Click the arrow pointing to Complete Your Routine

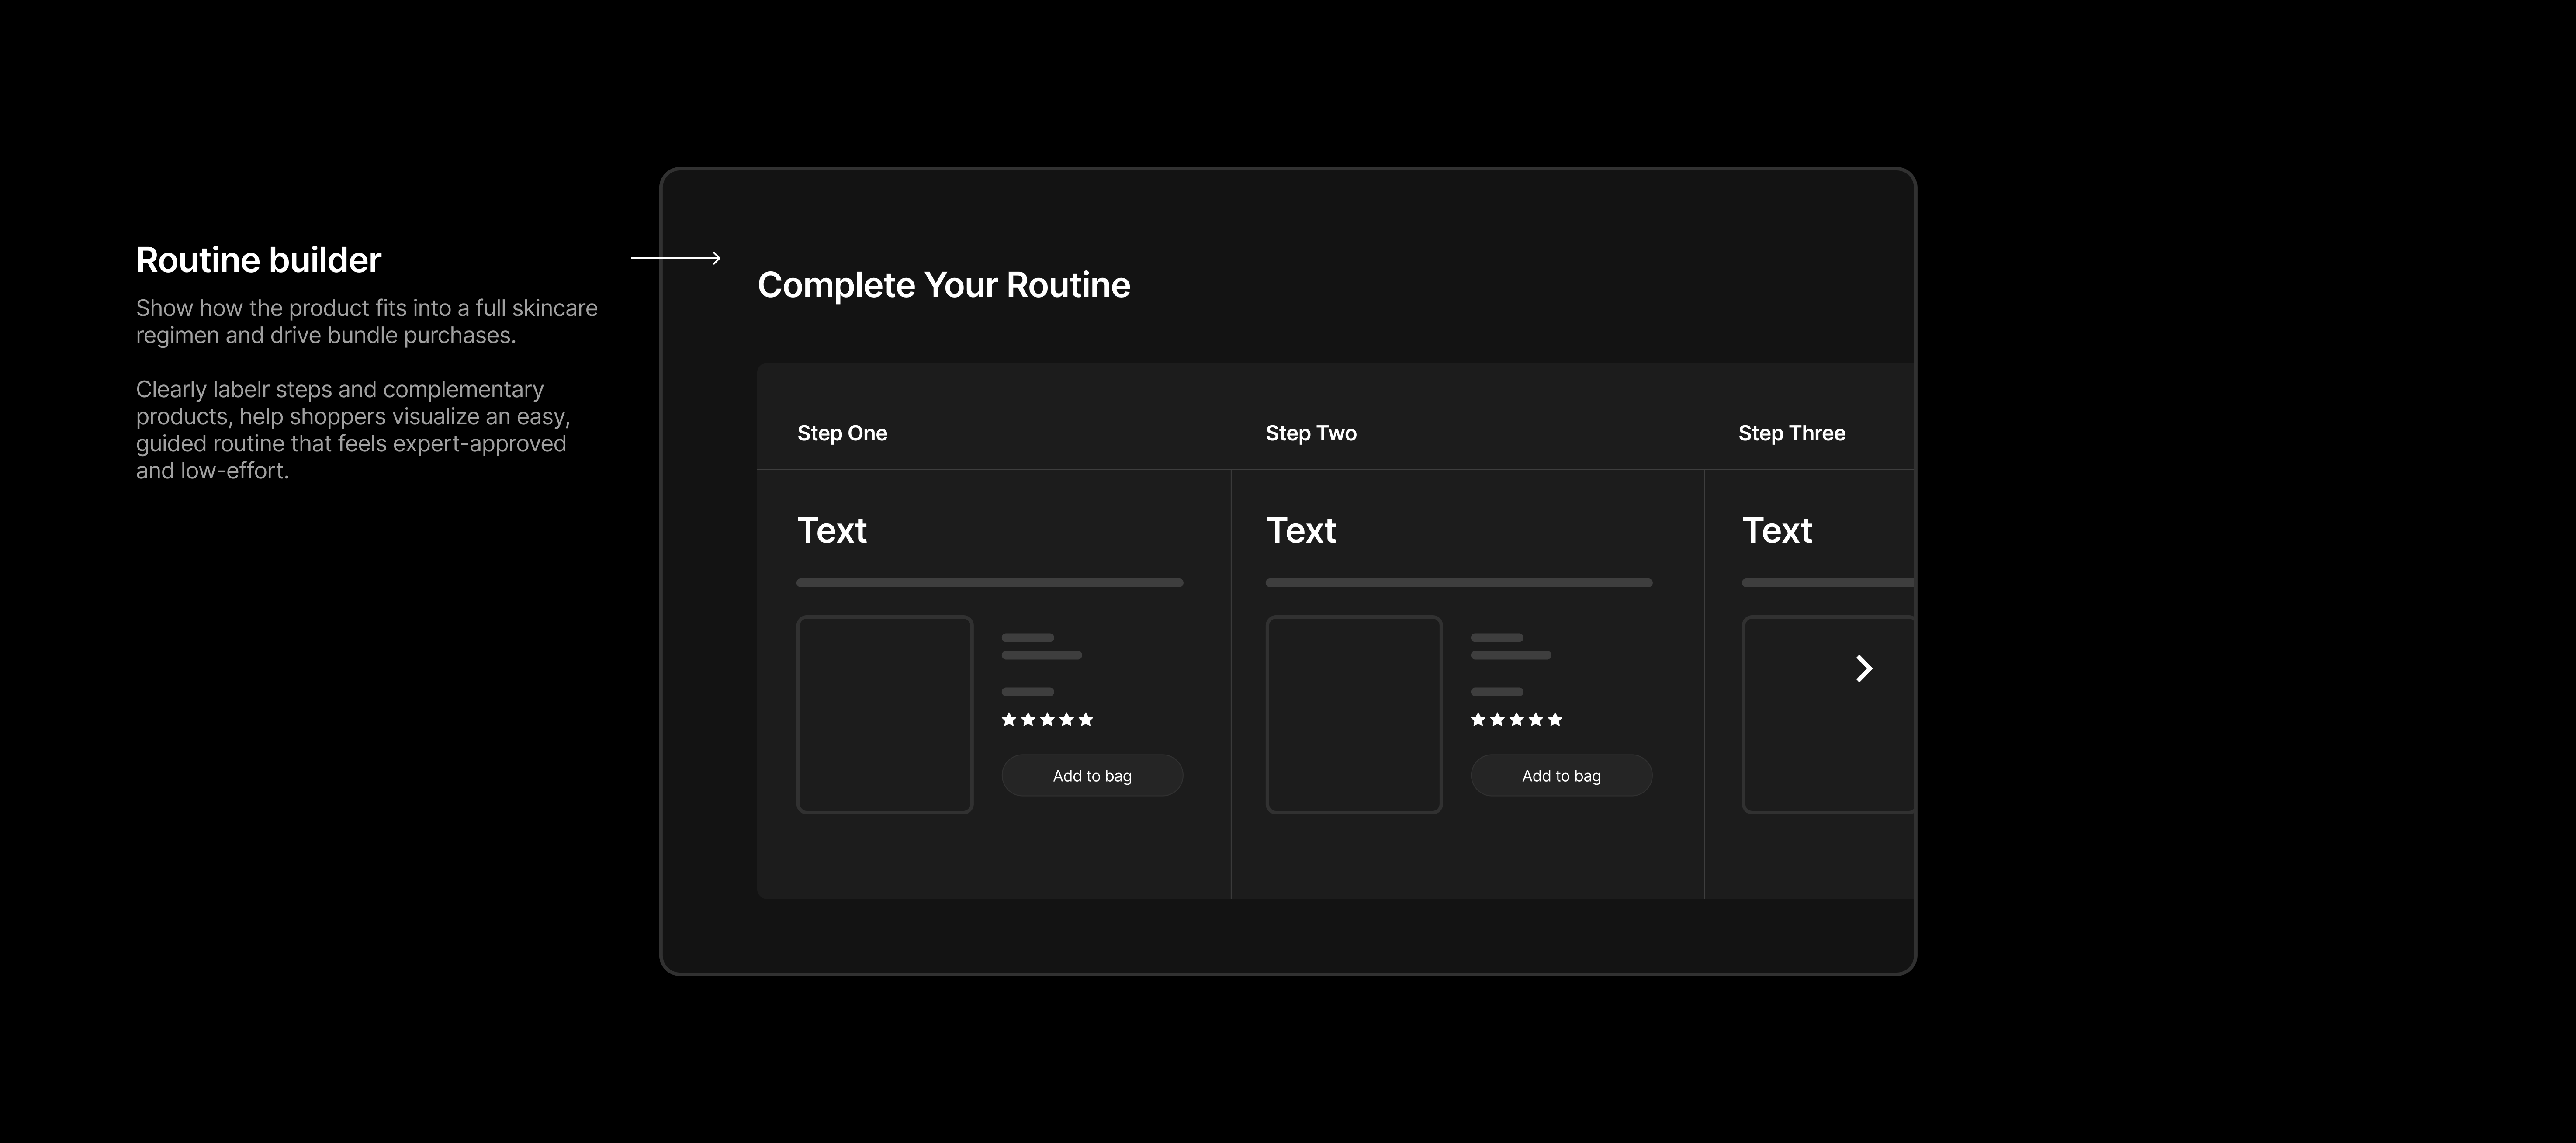(x=676, y=258)
